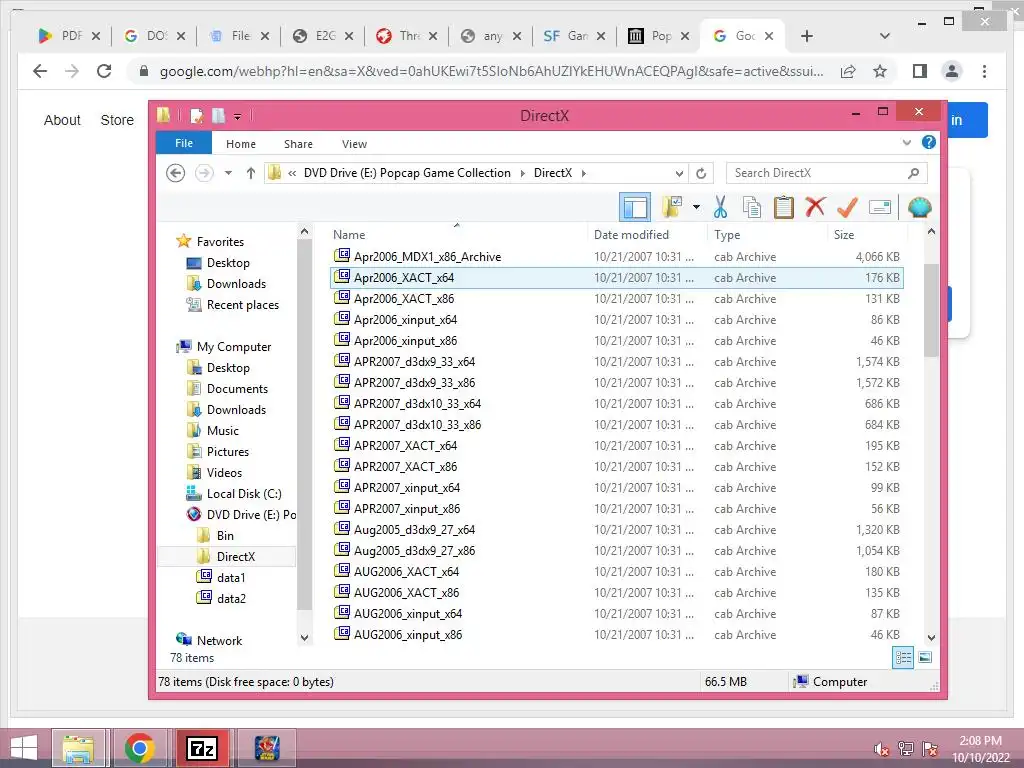The width and height of the screenshot is (1024, 768).
Task: Click the DirectX breadcrumb segment
Action: 552,173
